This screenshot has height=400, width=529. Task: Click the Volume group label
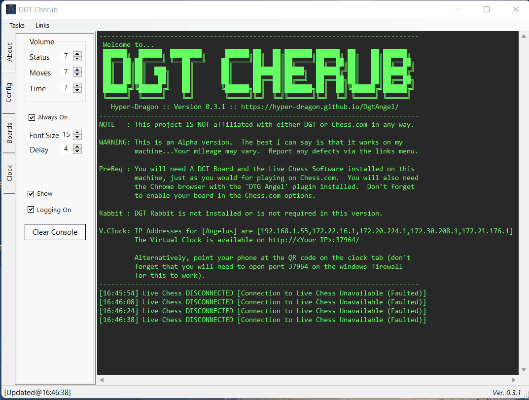point(42,42)
